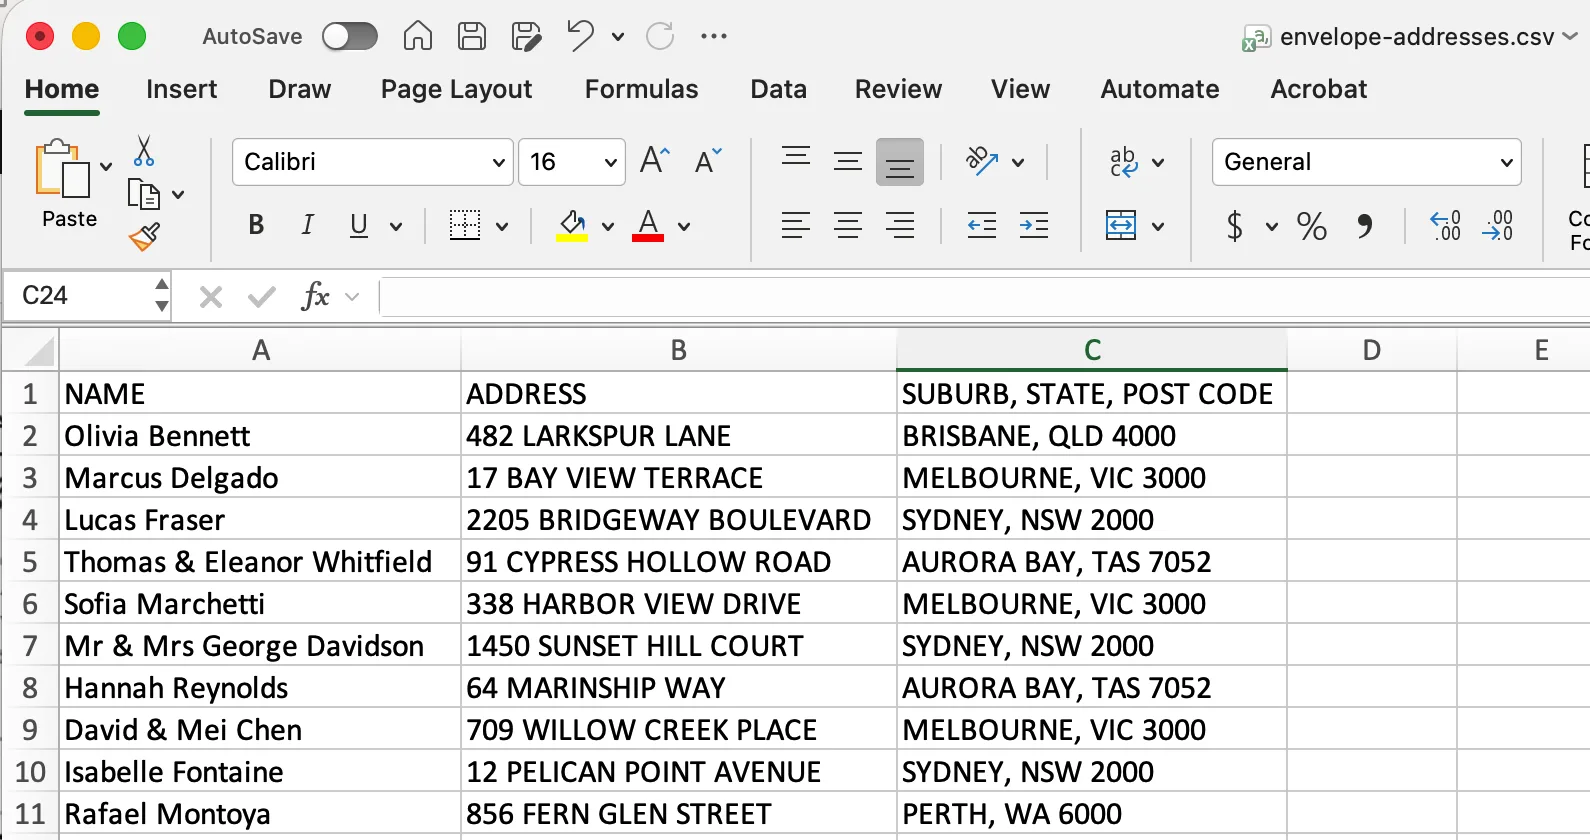Screen dimensions: 1590x840
Task: Switch to the Insert tab
Action: pyautogui.click(x=181, y=89)
